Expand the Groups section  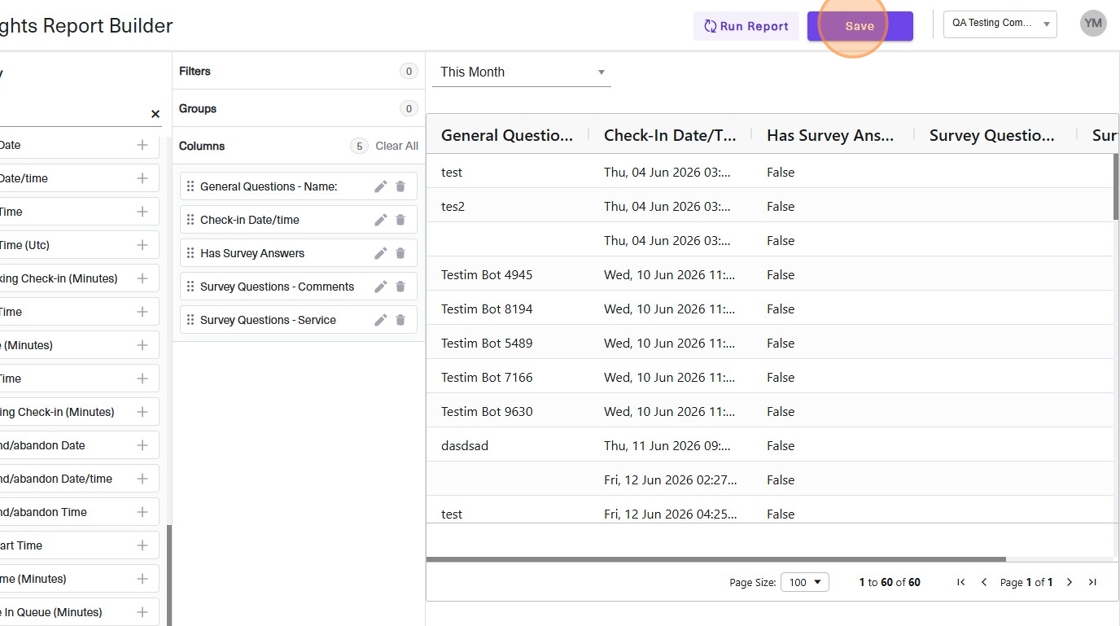point(298,109)
